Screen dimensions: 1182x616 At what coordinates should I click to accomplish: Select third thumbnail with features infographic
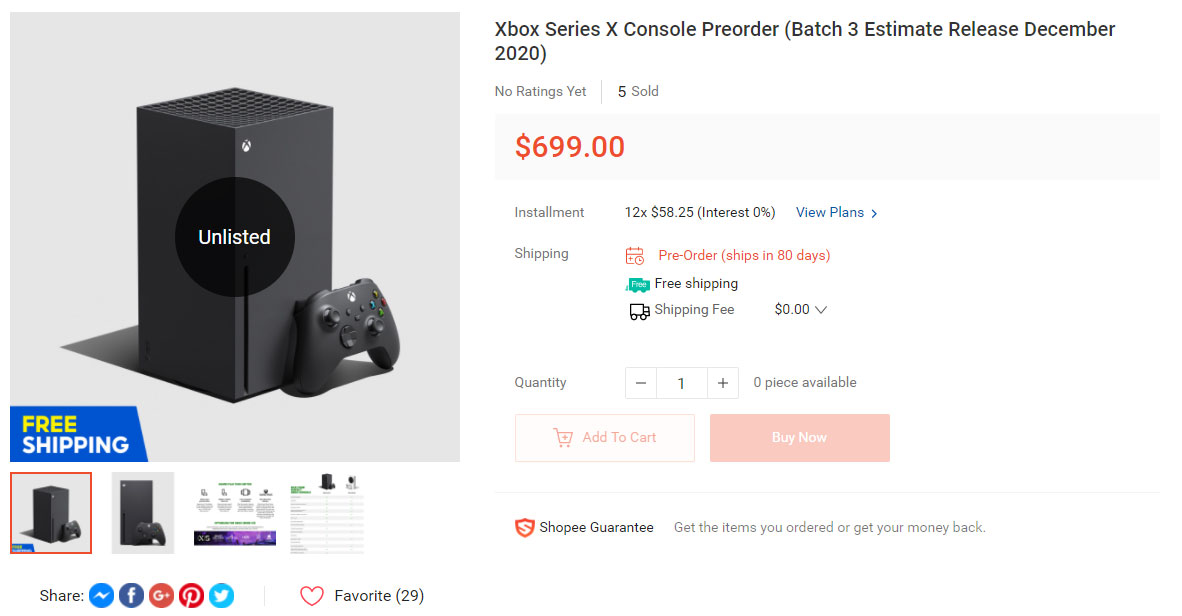235,513
